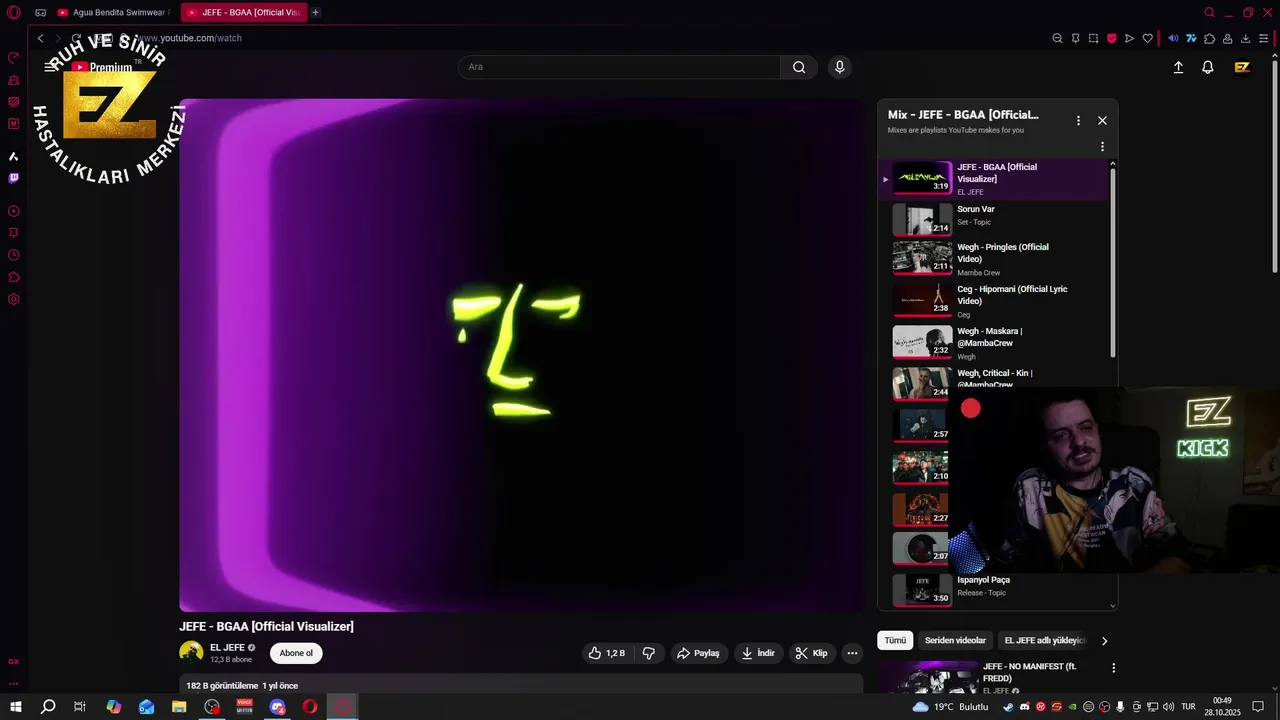
Task: Click the playlist panel scrollbar thumb
Action: coord(1112,263)
